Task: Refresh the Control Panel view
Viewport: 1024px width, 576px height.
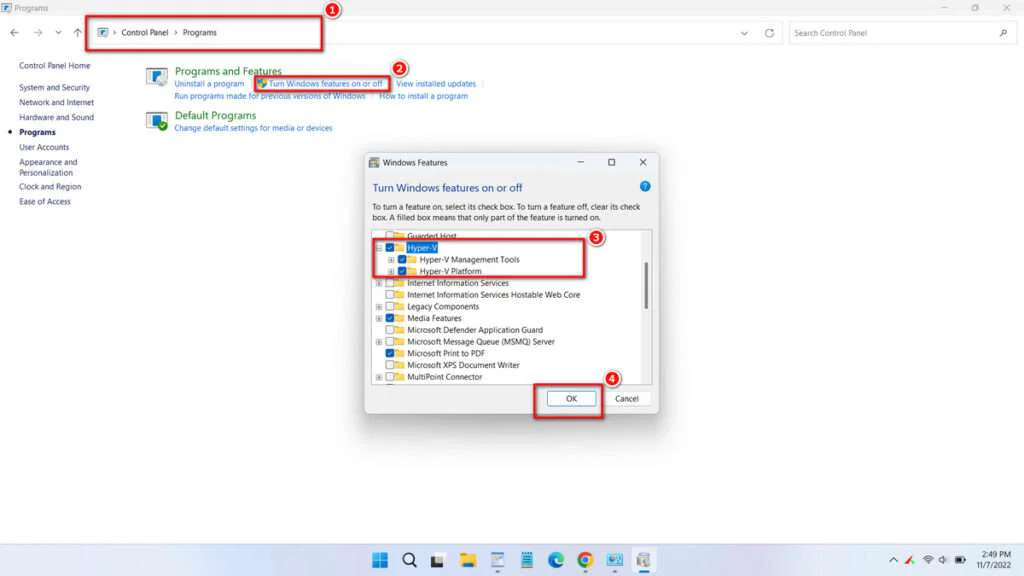Action: (x=768, y=32)
